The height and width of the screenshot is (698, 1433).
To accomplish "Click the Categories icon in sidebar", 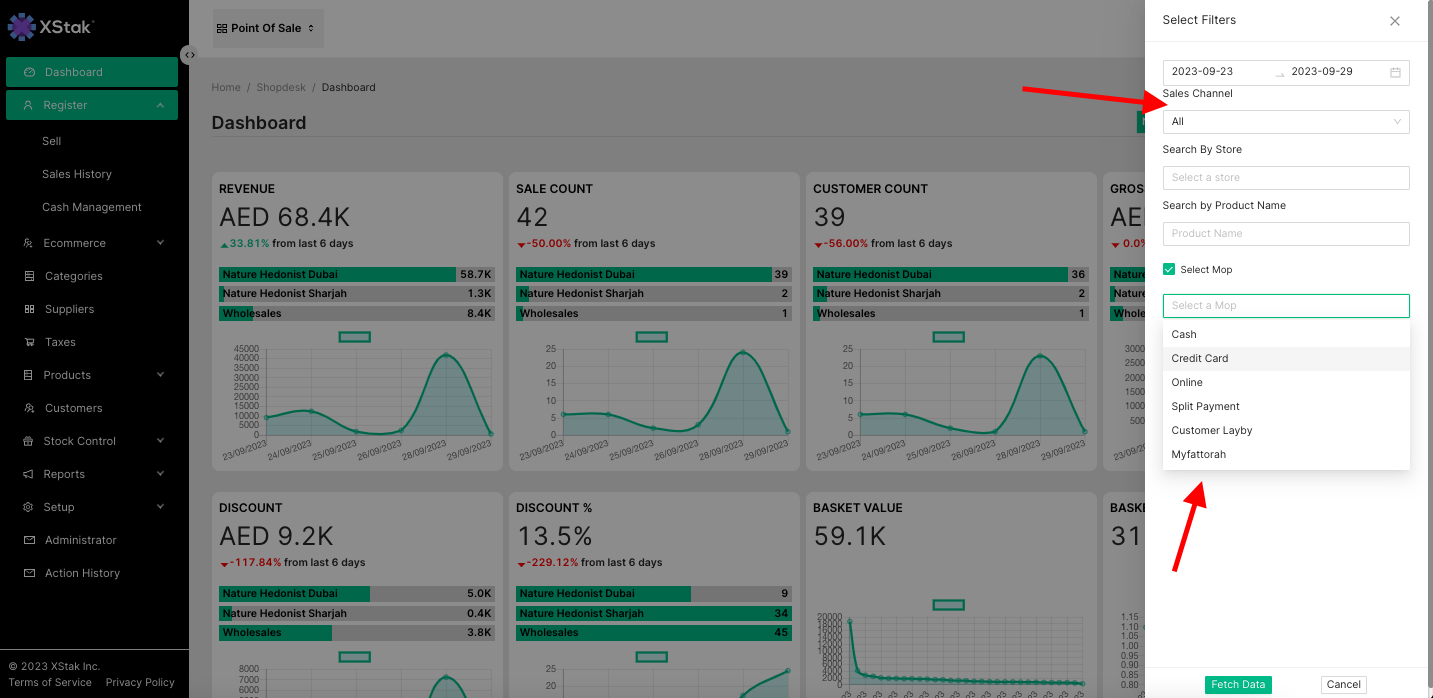I will (29, 276).
